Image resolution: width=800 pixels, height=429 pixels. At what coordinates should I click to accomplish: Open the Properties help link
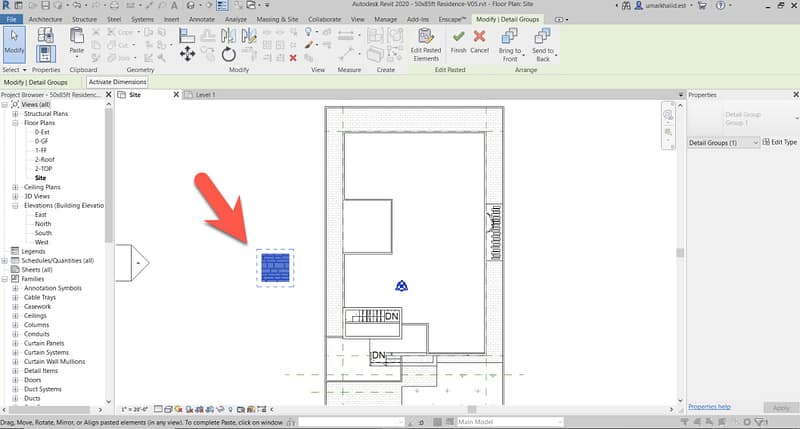(x=709, y=407)
